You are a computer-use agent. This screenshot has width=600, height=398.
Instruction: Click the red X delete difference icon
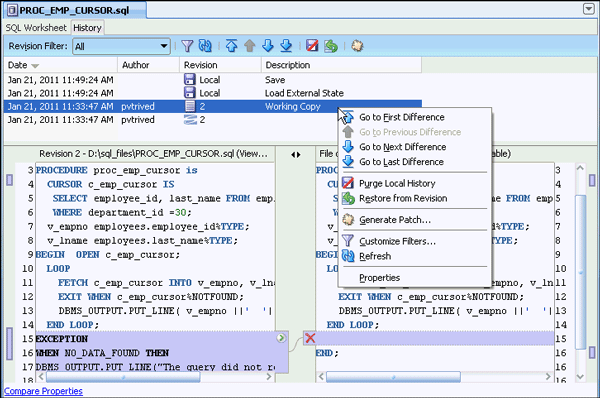click(x=310, y=338)
